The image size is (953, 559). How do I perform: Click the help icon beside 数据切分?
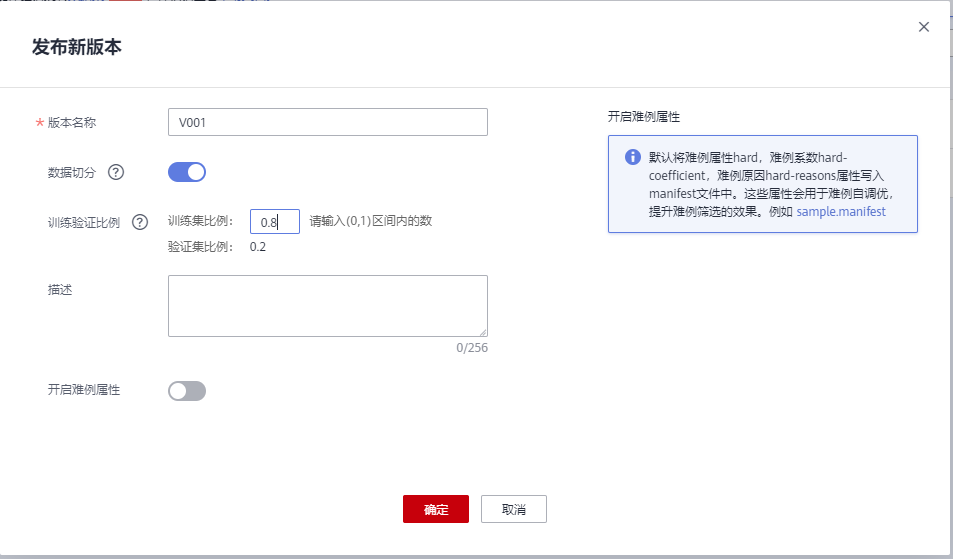click(x=116, y=172)
